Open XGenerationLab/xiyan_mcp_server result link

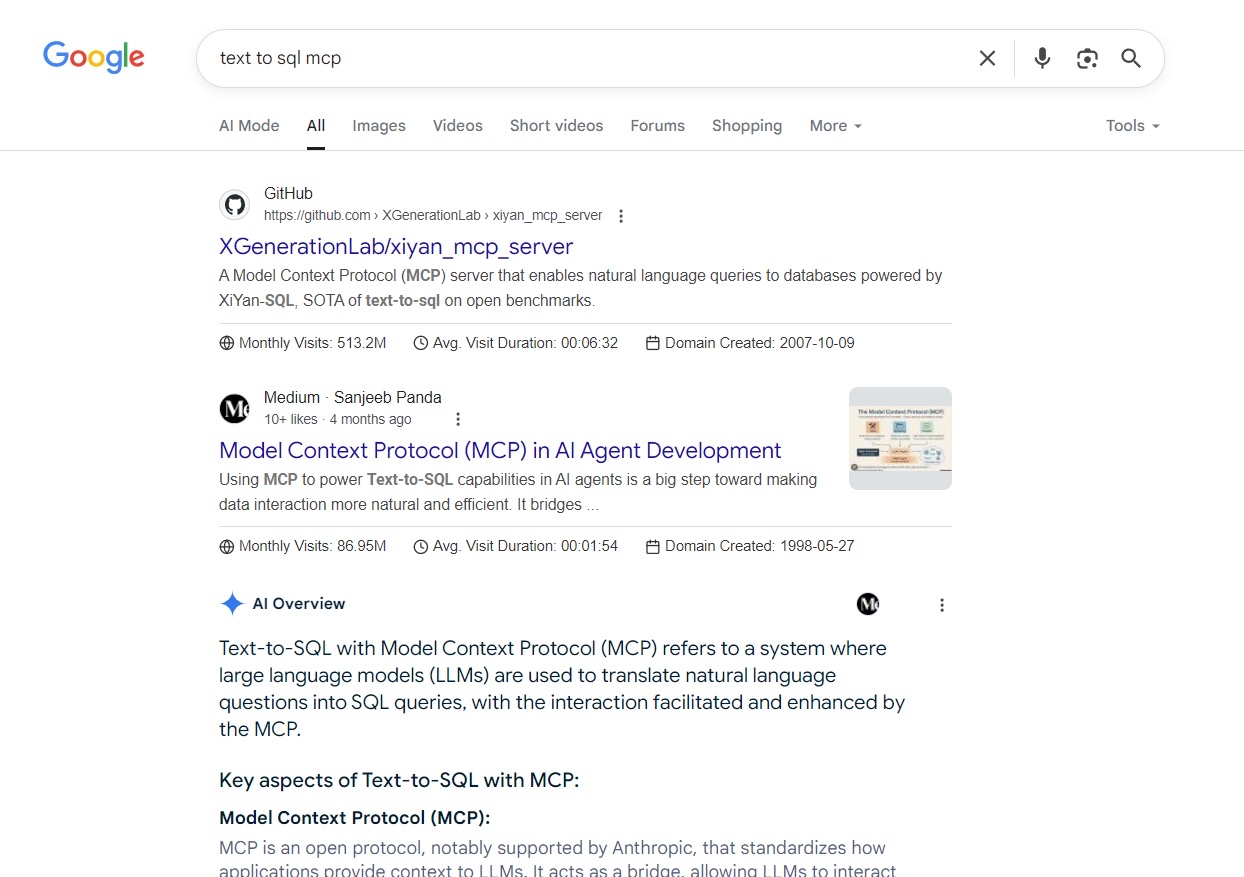click(396, 246)
